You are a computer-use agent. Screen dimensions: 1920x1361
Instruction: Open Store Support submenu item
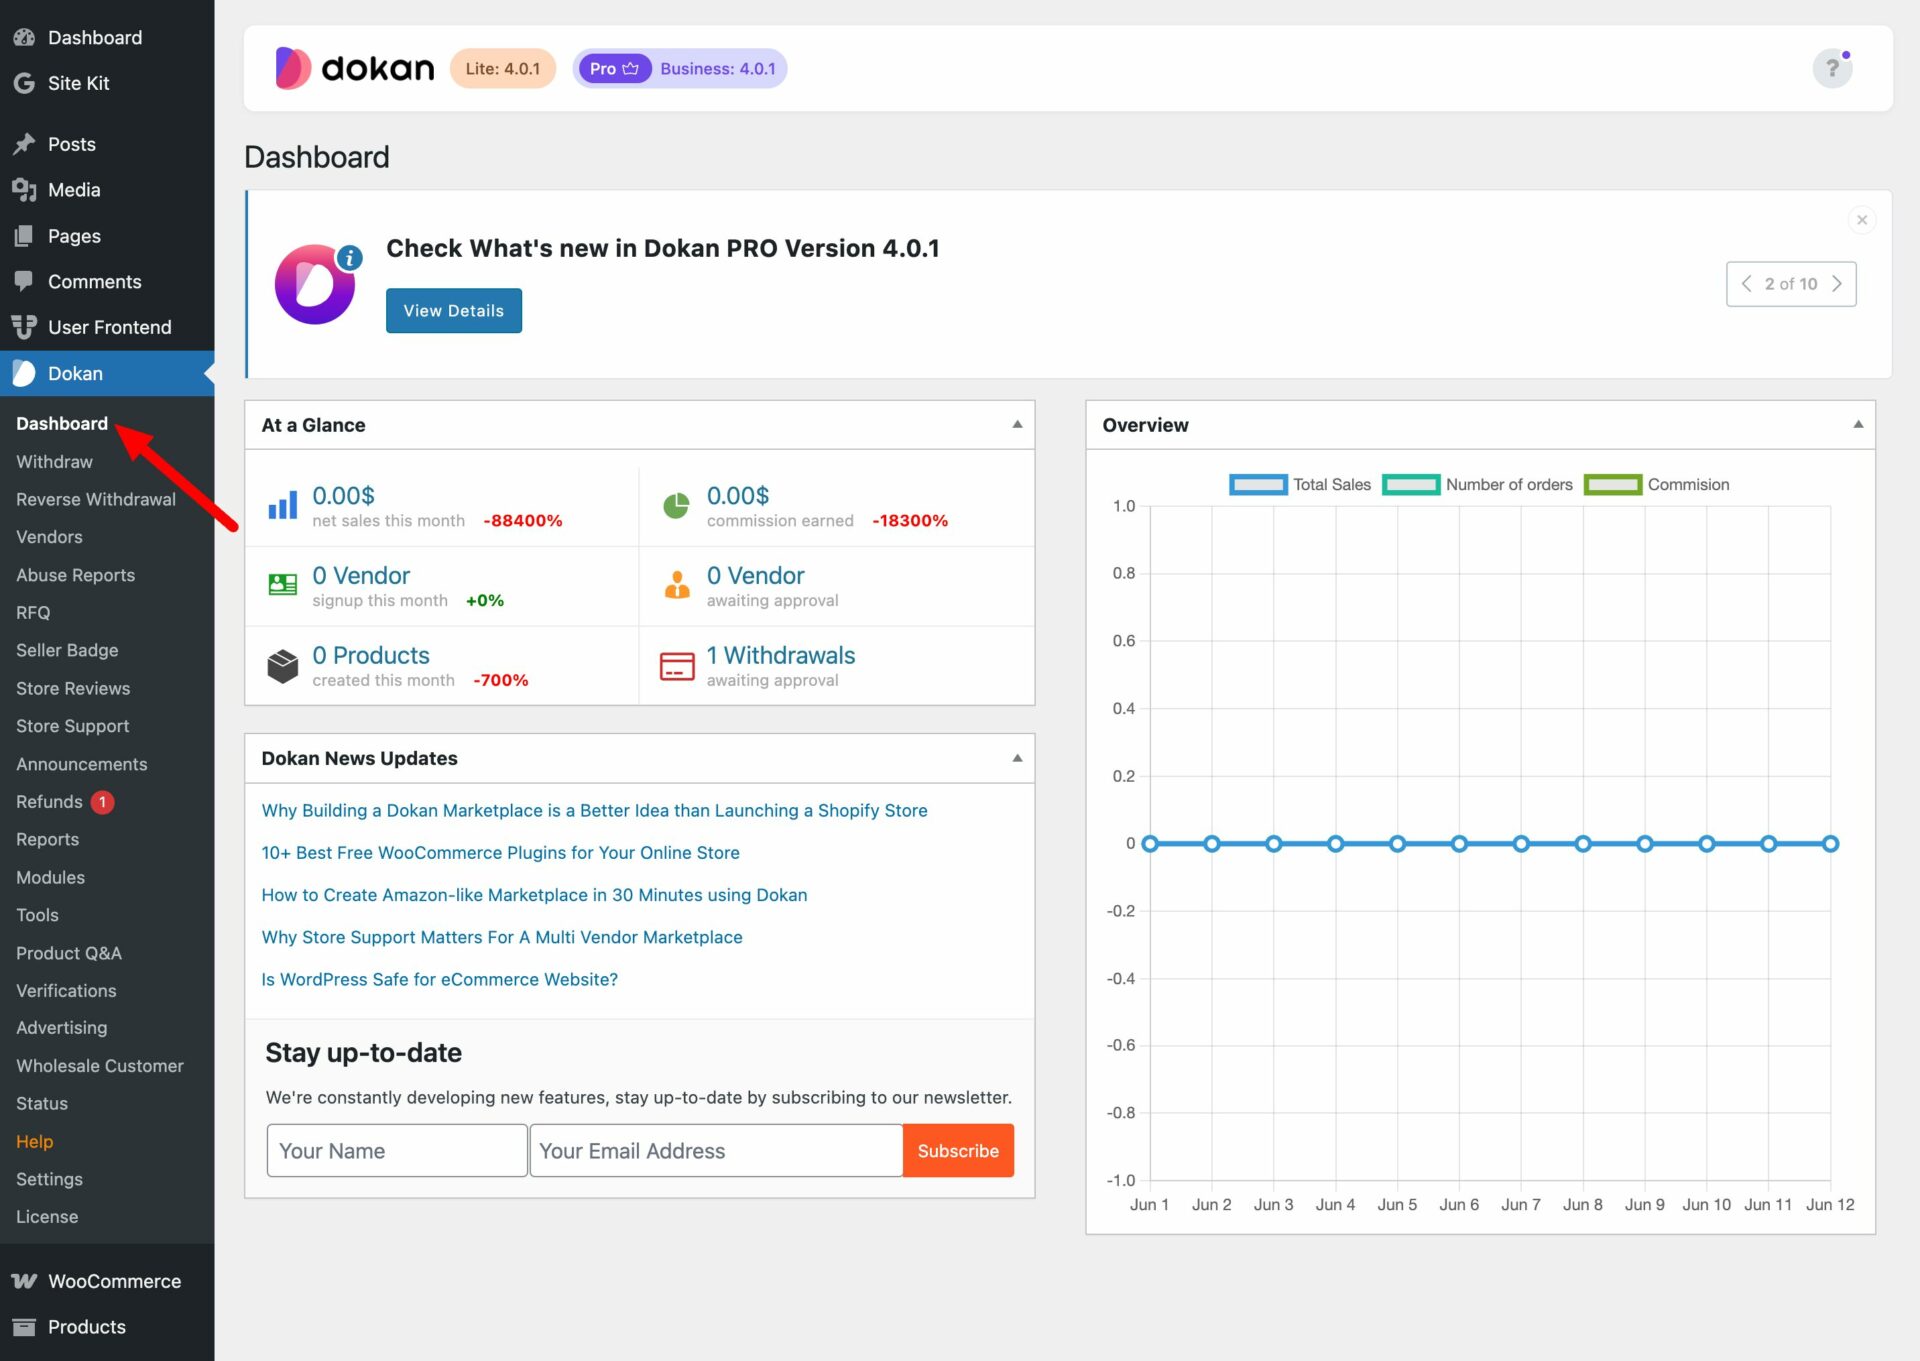72,726
